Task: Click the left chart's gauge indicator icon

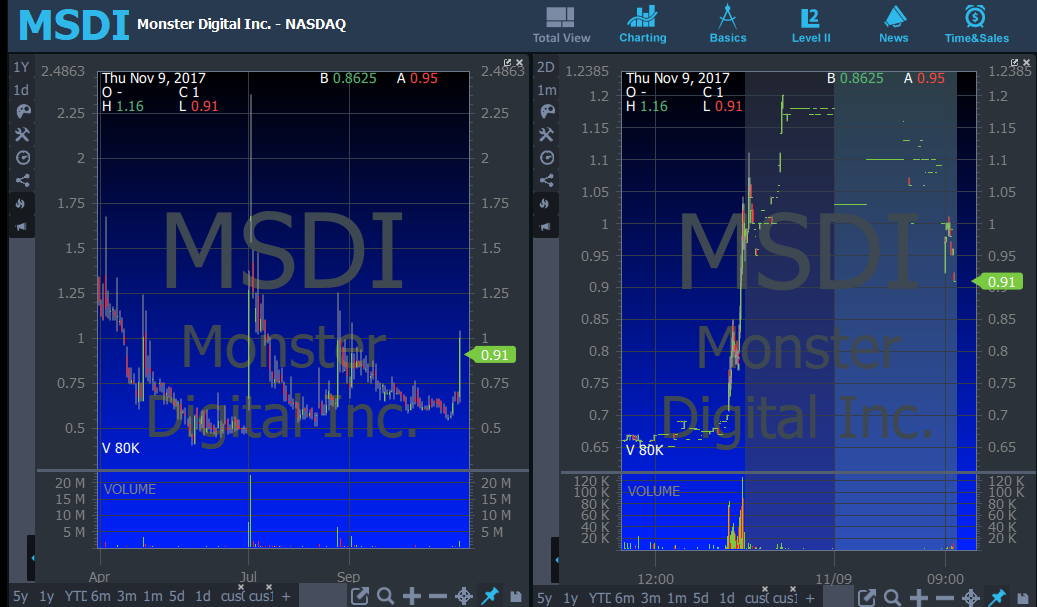Action: (22, 157)
